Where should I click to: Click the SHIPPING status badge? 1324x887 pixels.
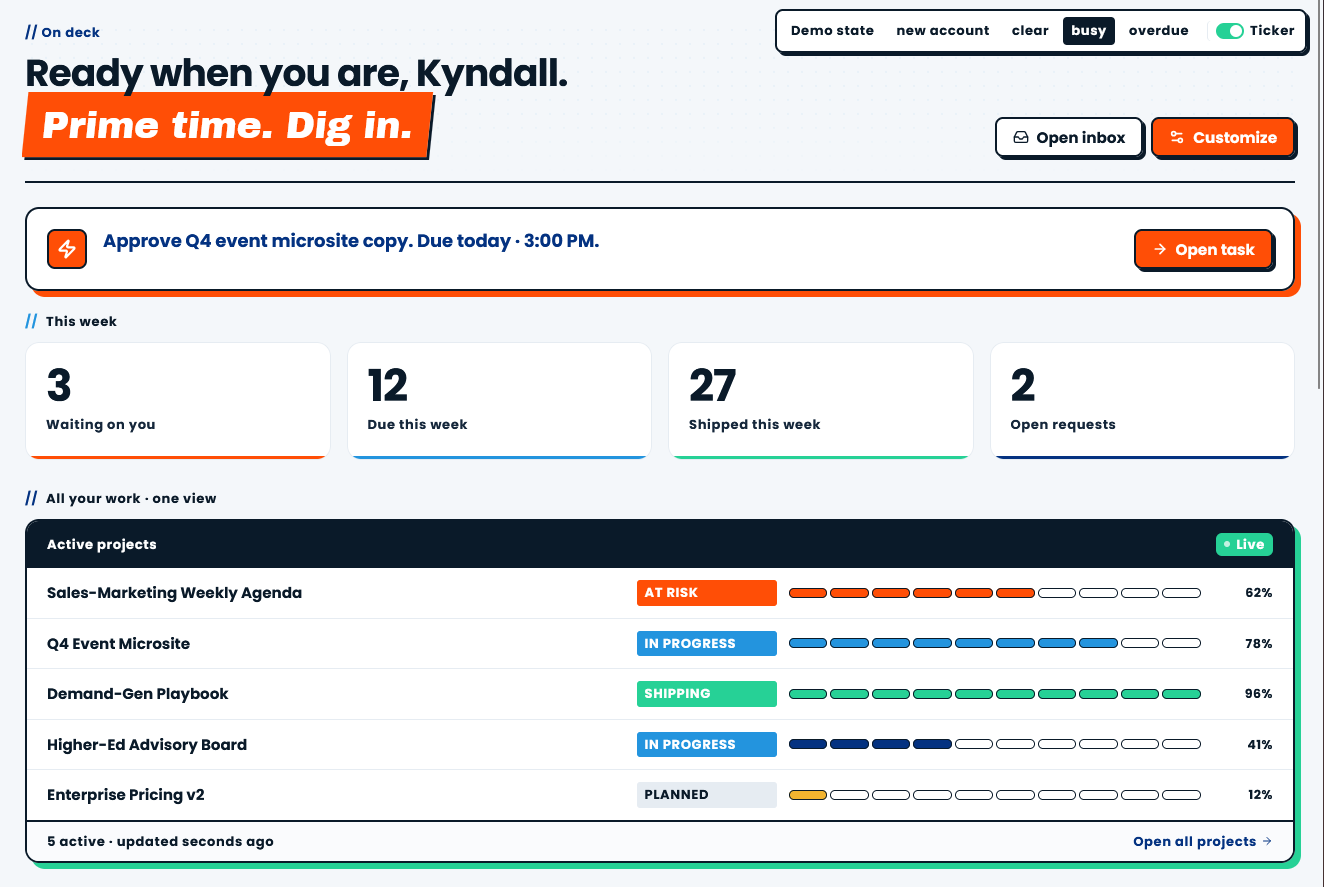click(x=707, y=694)
